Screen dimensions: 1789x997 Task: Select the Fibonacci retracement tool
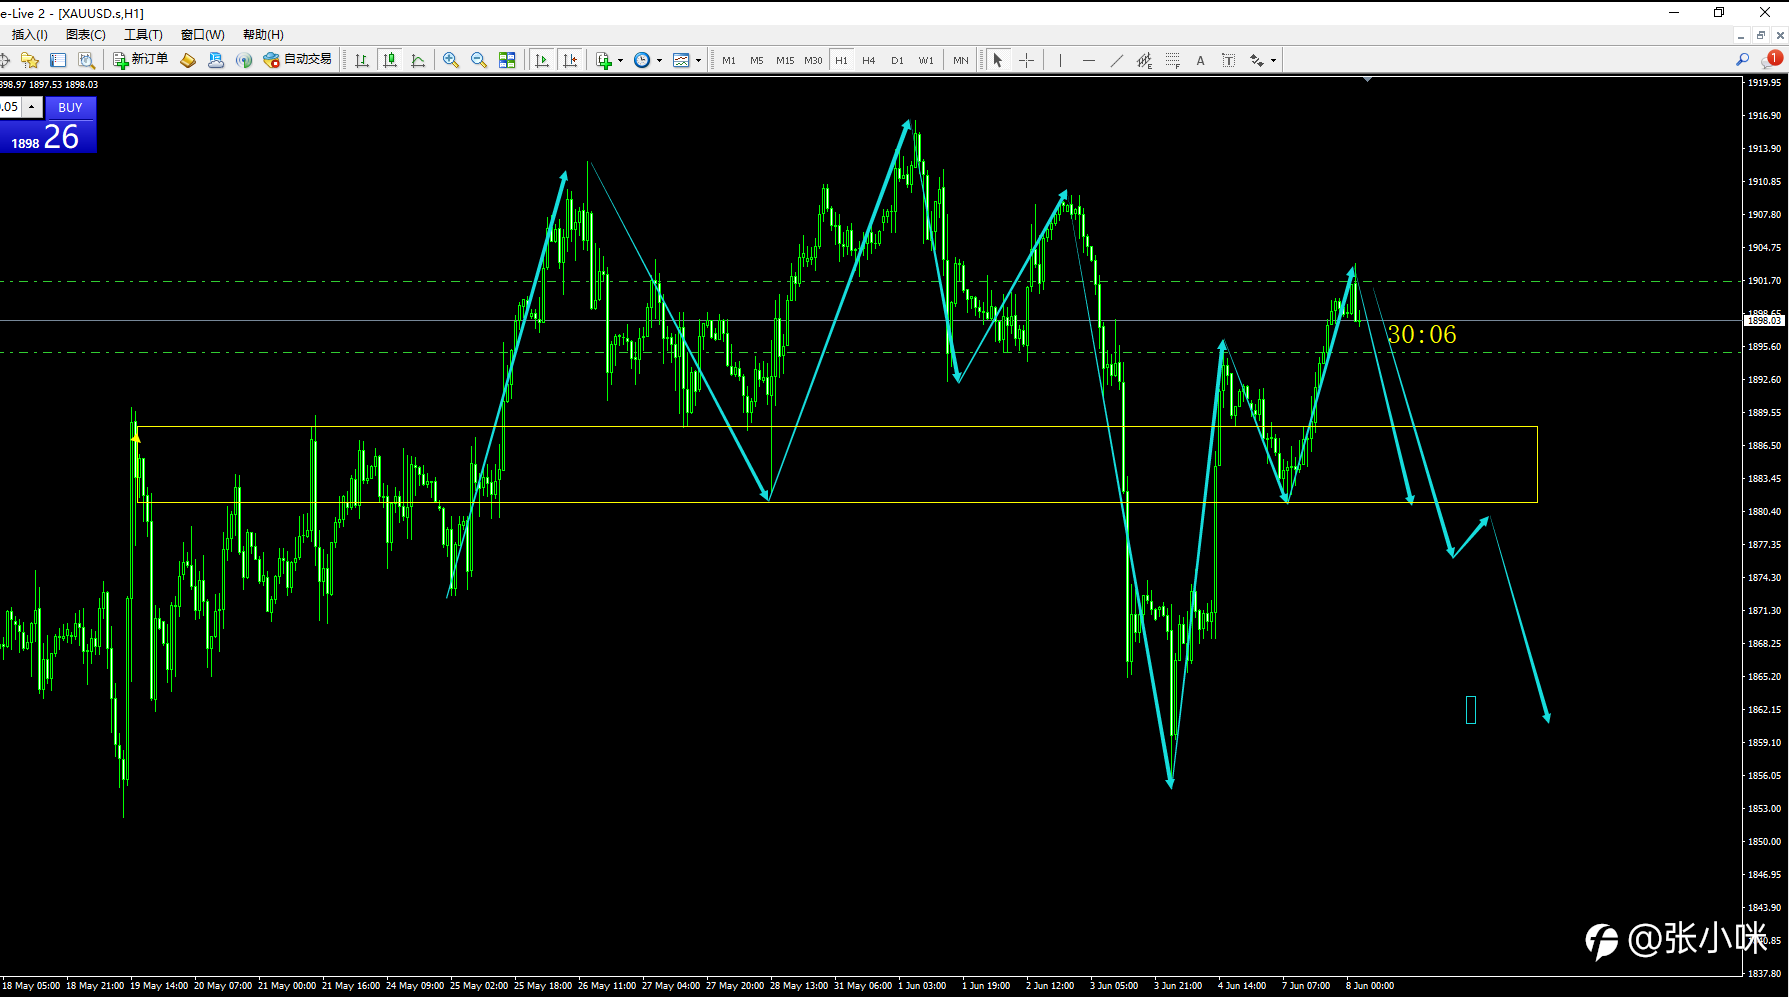(1172, 60)
